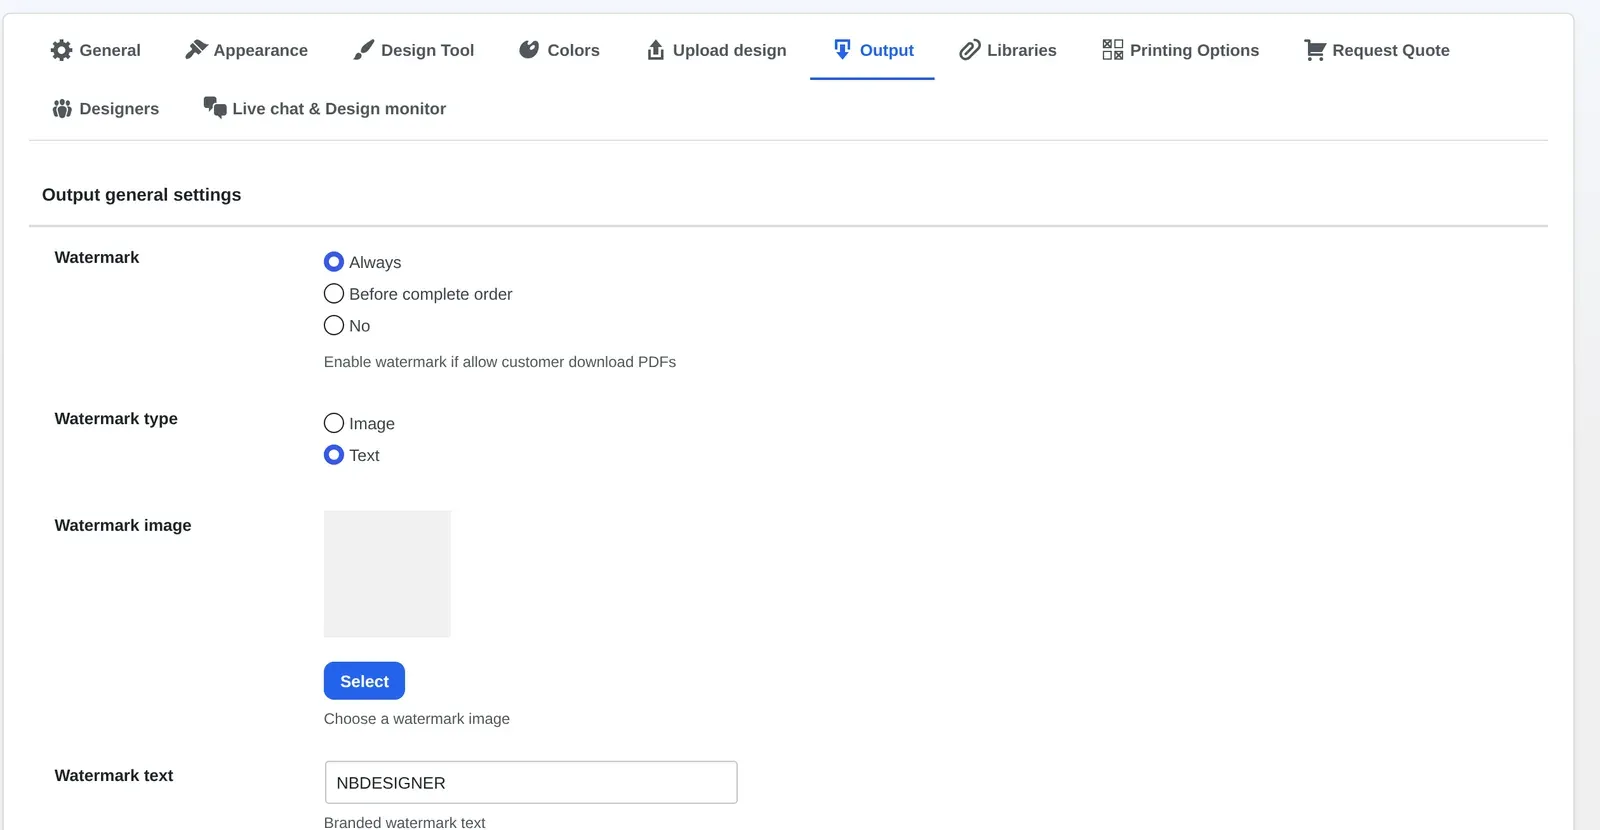
Task: Click the Output download icon
Action: [x=842, y=49]
